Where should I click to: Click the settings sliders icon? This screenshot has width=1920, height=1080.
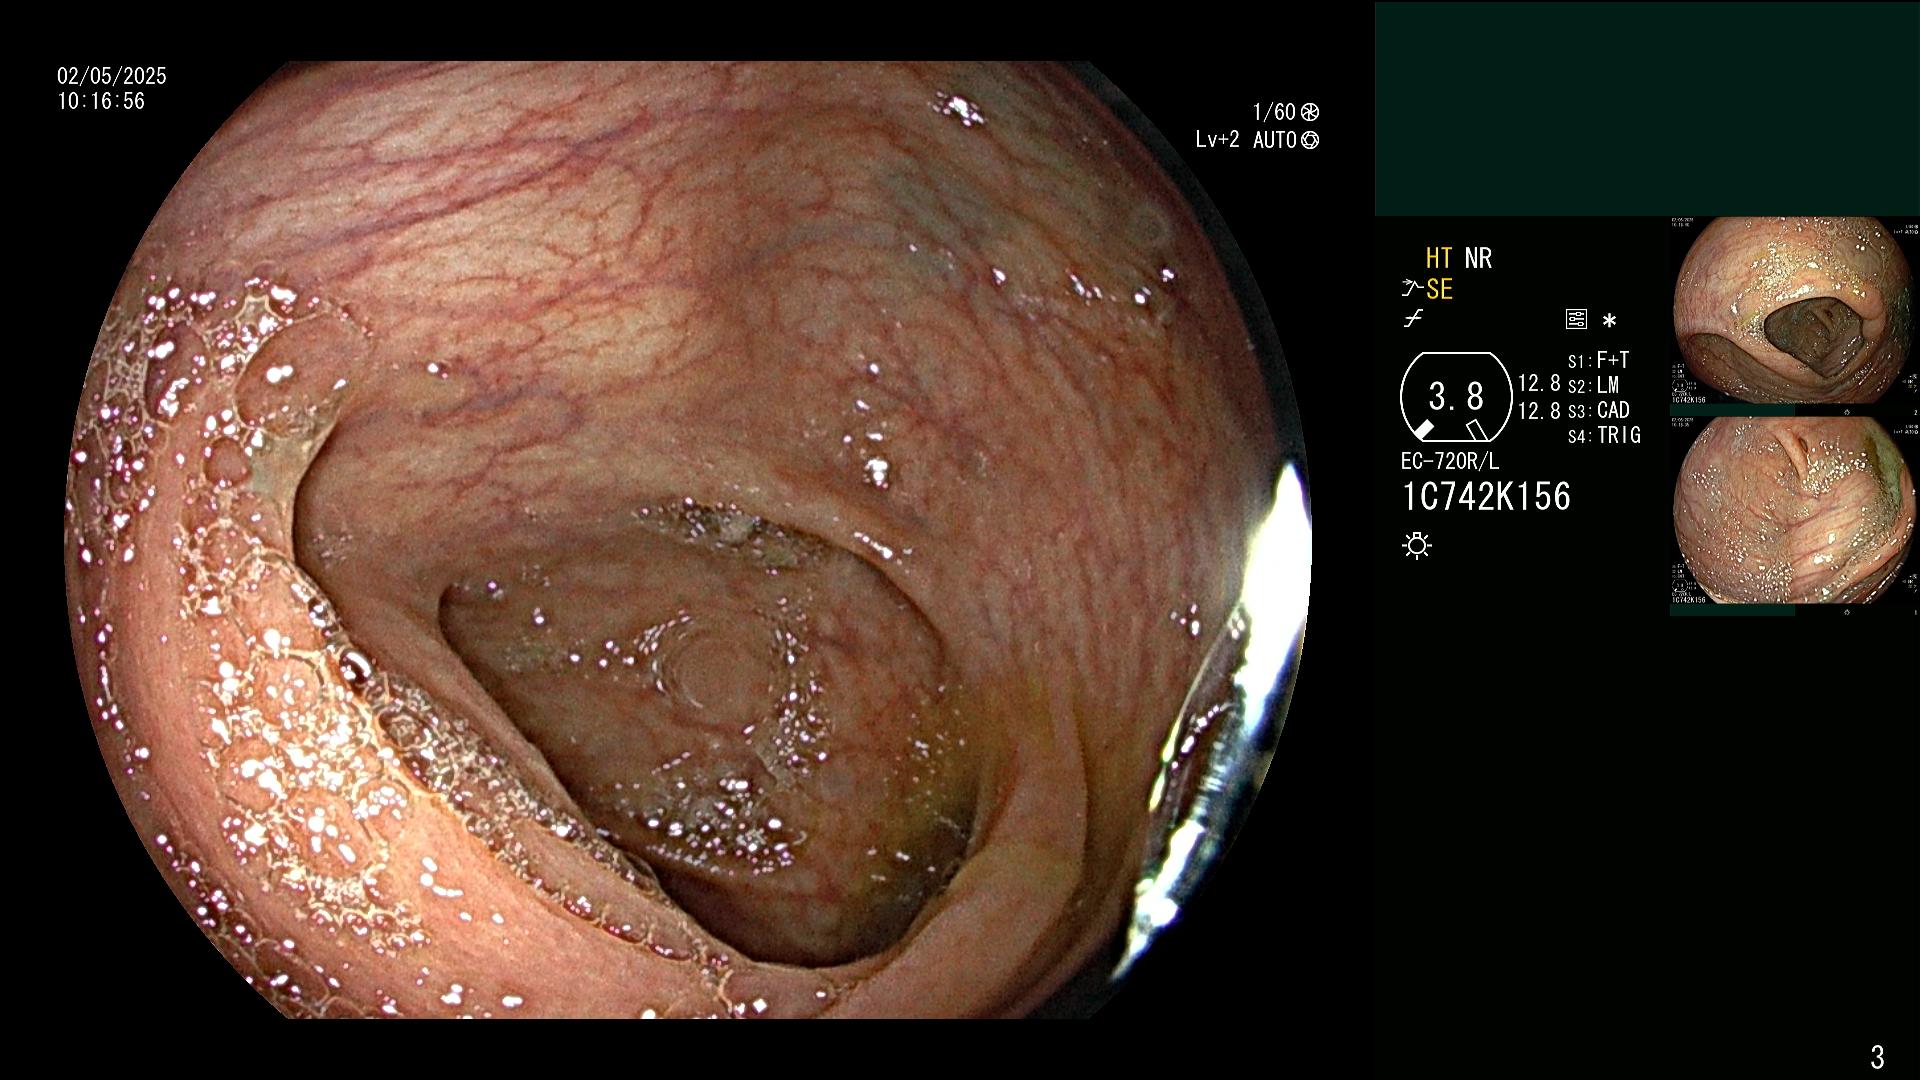1576,320
